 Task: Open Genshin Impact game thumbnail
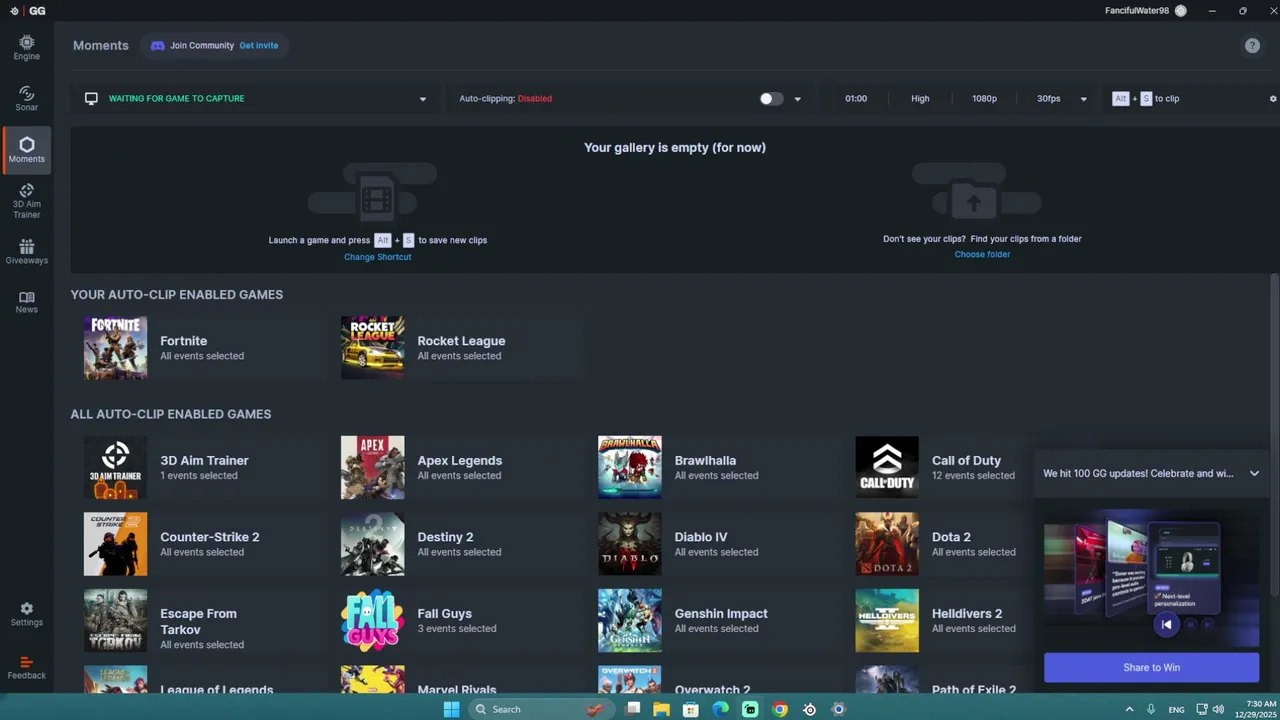tap(629, 621)
